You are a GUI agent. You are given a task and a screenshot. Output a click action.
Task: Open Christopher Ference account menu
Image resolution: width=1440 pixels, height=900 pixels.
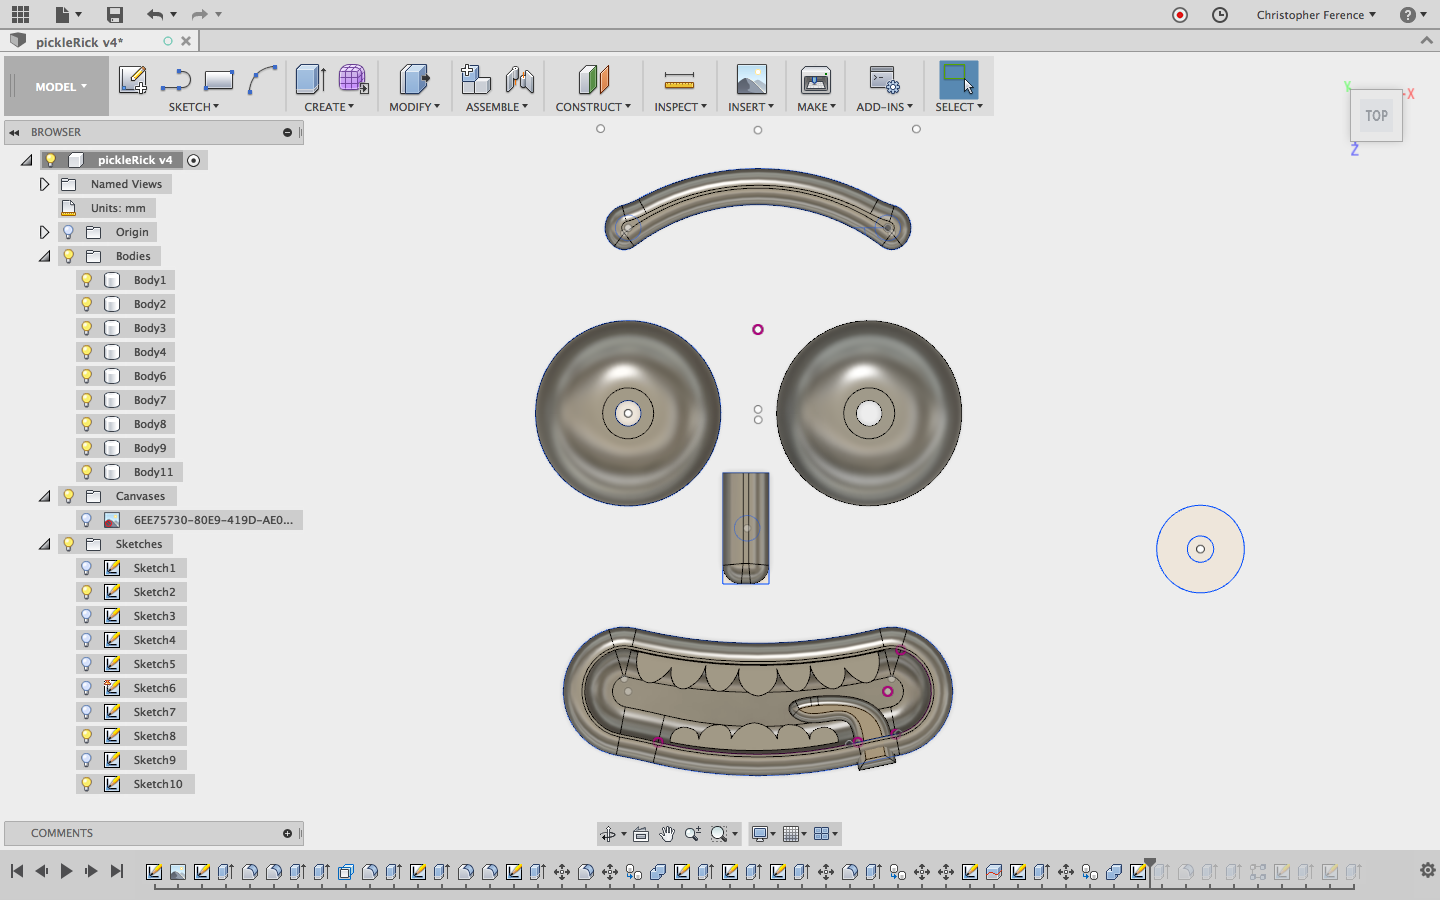click(1316, 15)
